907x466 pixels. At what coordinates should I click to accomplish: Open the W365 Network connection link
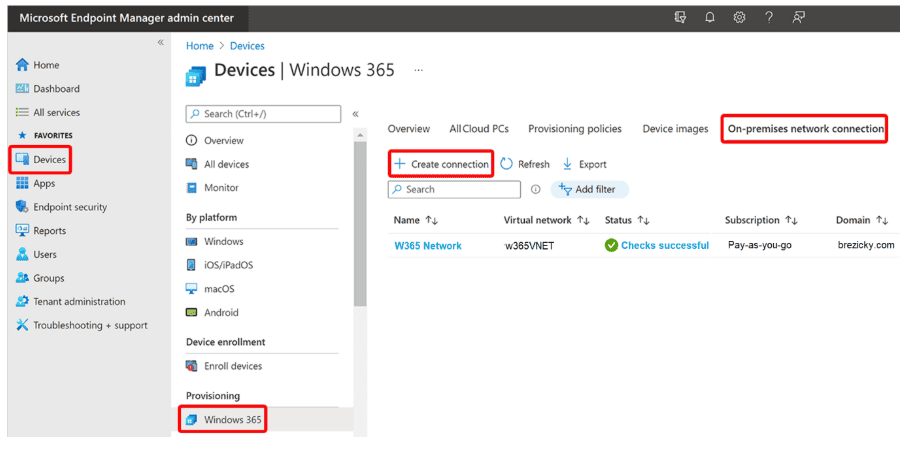[x=427, y=246]
